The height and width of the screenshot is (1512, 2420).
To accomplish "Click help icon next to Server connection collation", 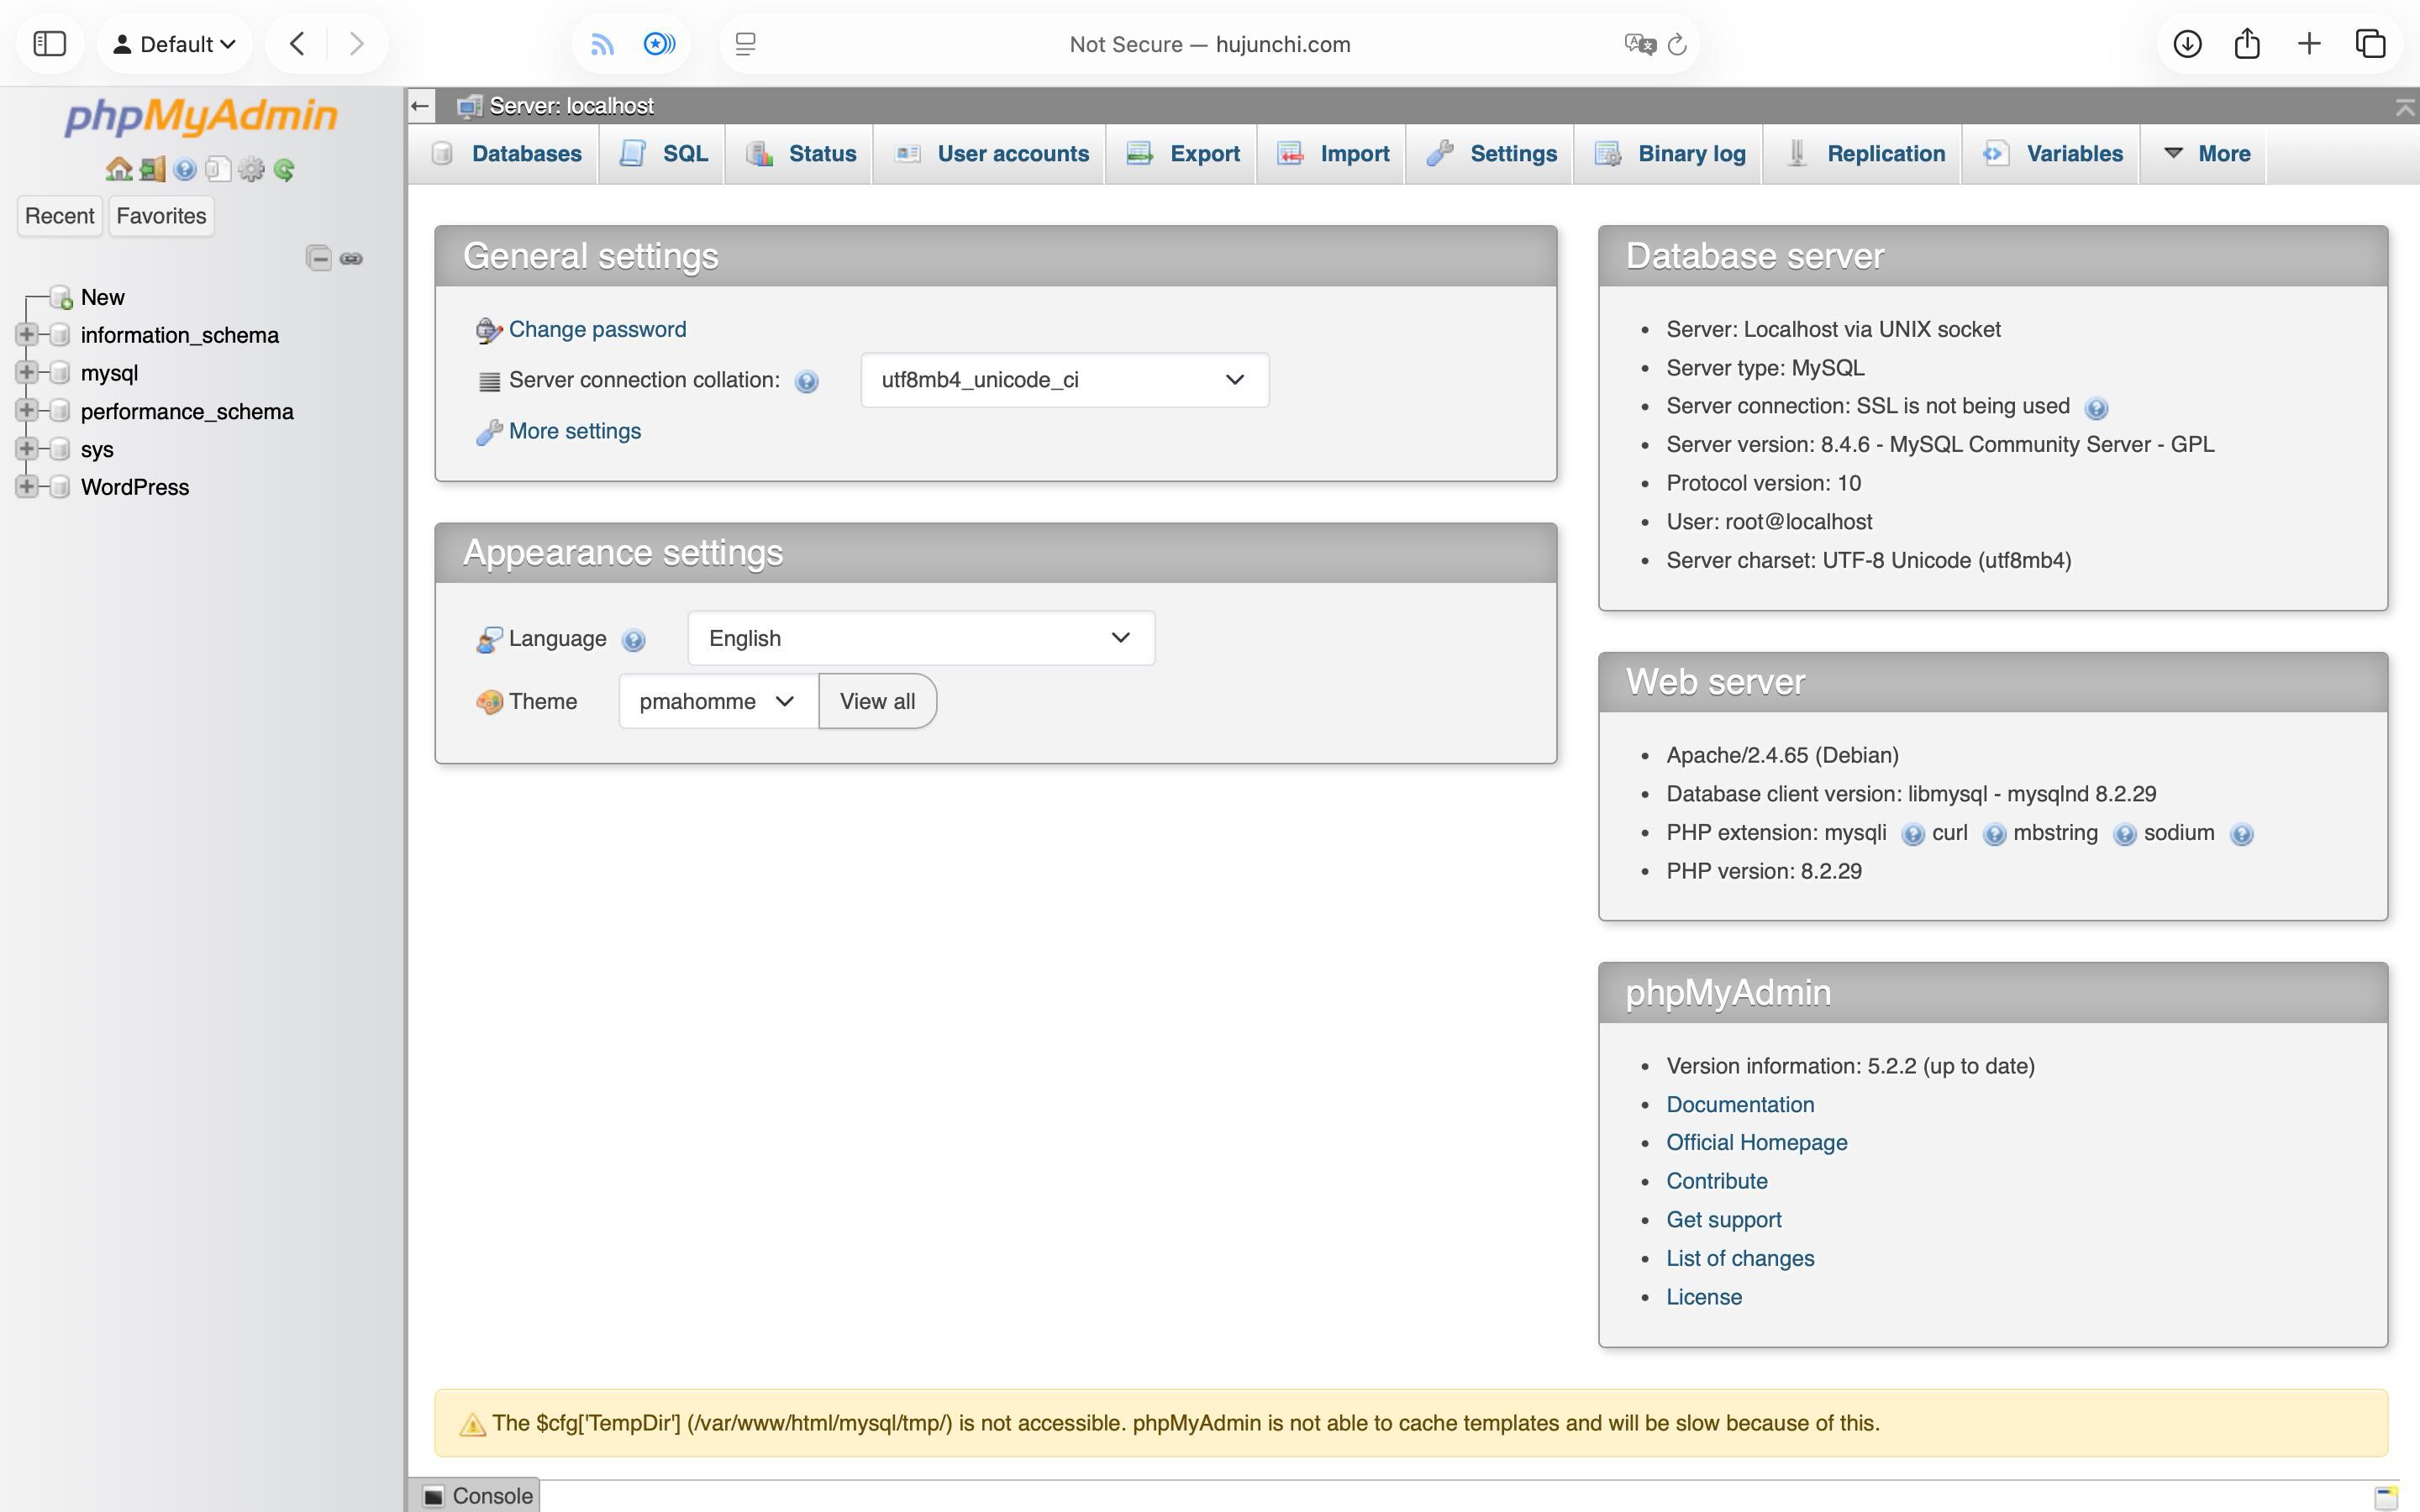I will [806, 381].
